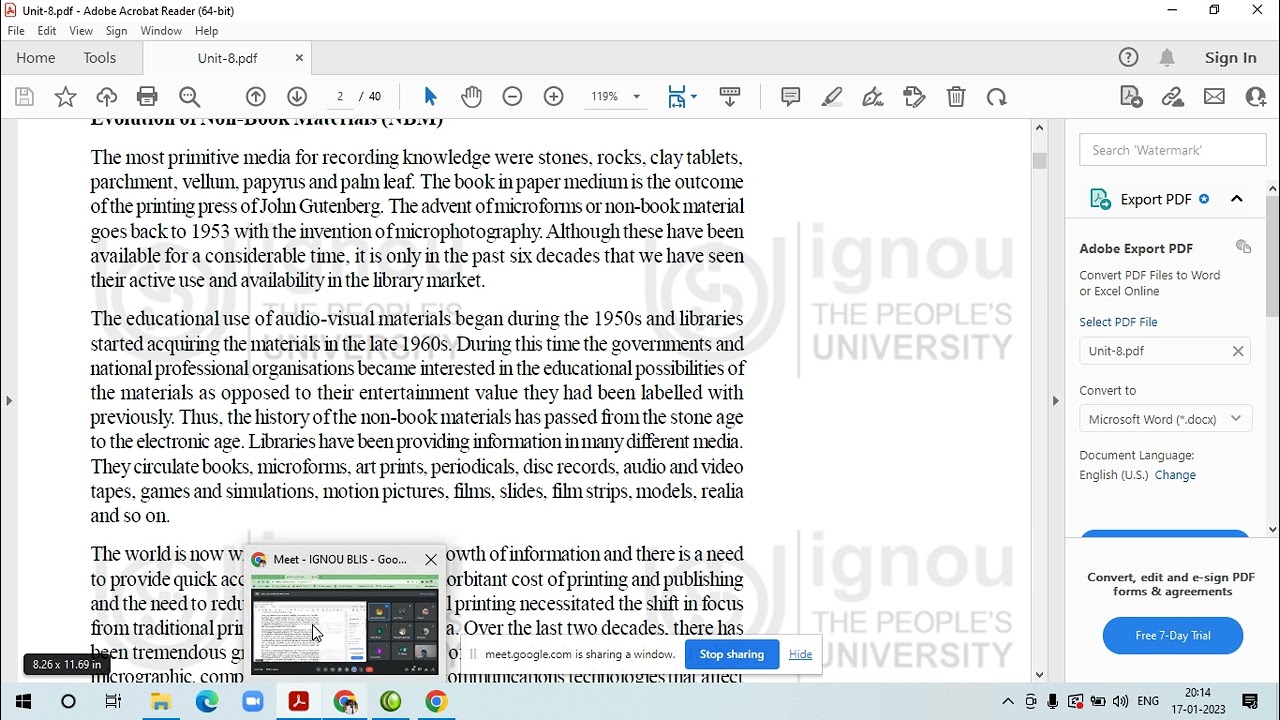Upload the file to the cloud
This screenshot has height=720, width=1280.
click(107, 97)
